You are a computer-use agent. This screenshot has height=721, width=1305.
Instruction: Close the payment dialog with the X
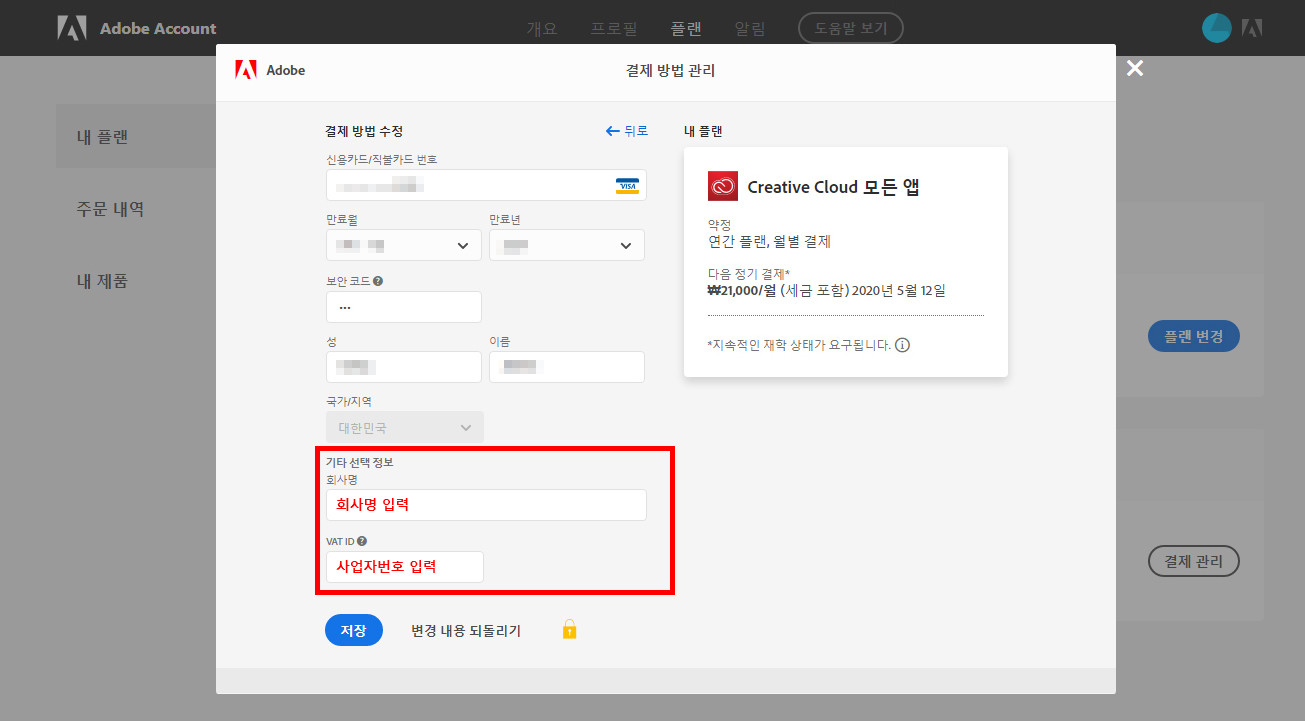point(1134,68)
